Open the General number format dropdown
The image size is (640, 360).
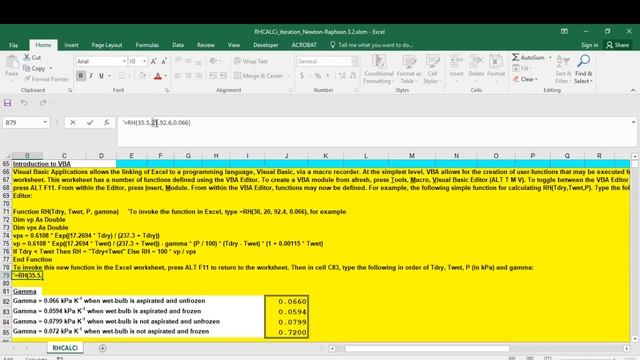pyautogui.click(x=354, y=61)
